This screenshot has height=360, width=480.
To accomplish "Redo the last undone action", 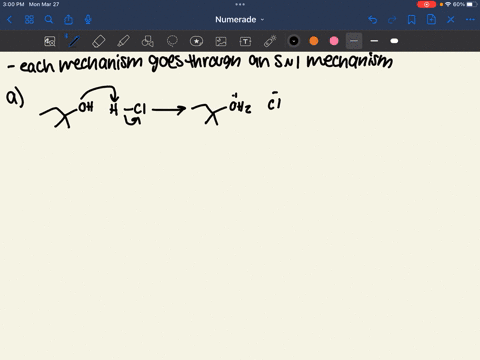I will (x=392, y=20).
